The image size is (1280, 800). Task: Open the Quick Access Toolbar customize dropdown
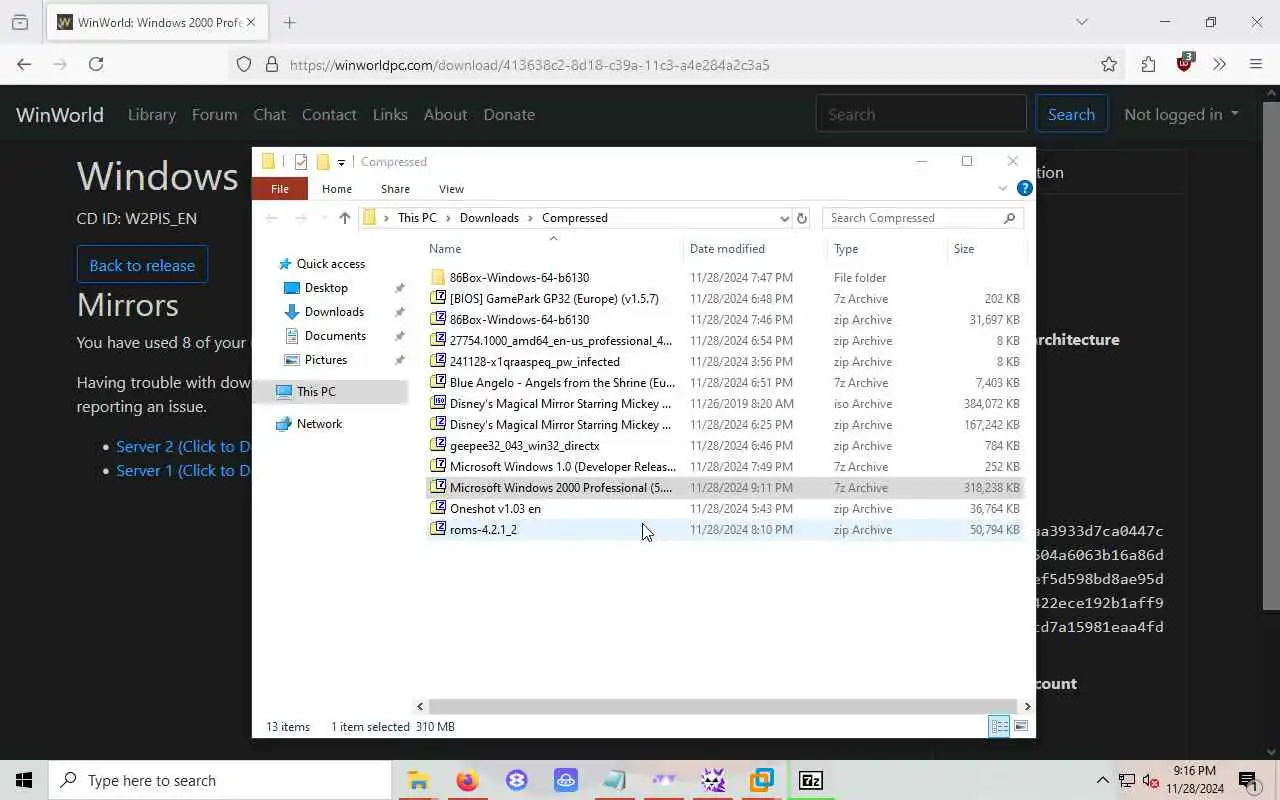341,162
